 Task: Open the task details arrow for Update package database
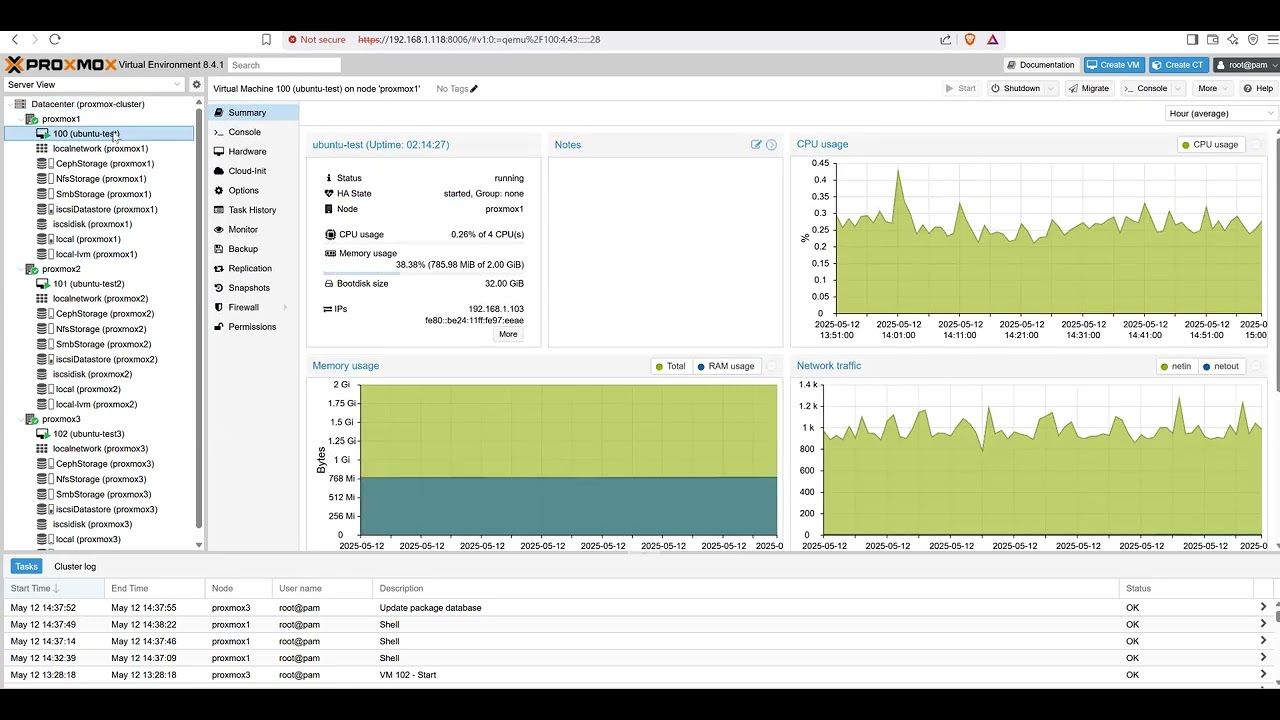pos(1263,607)
